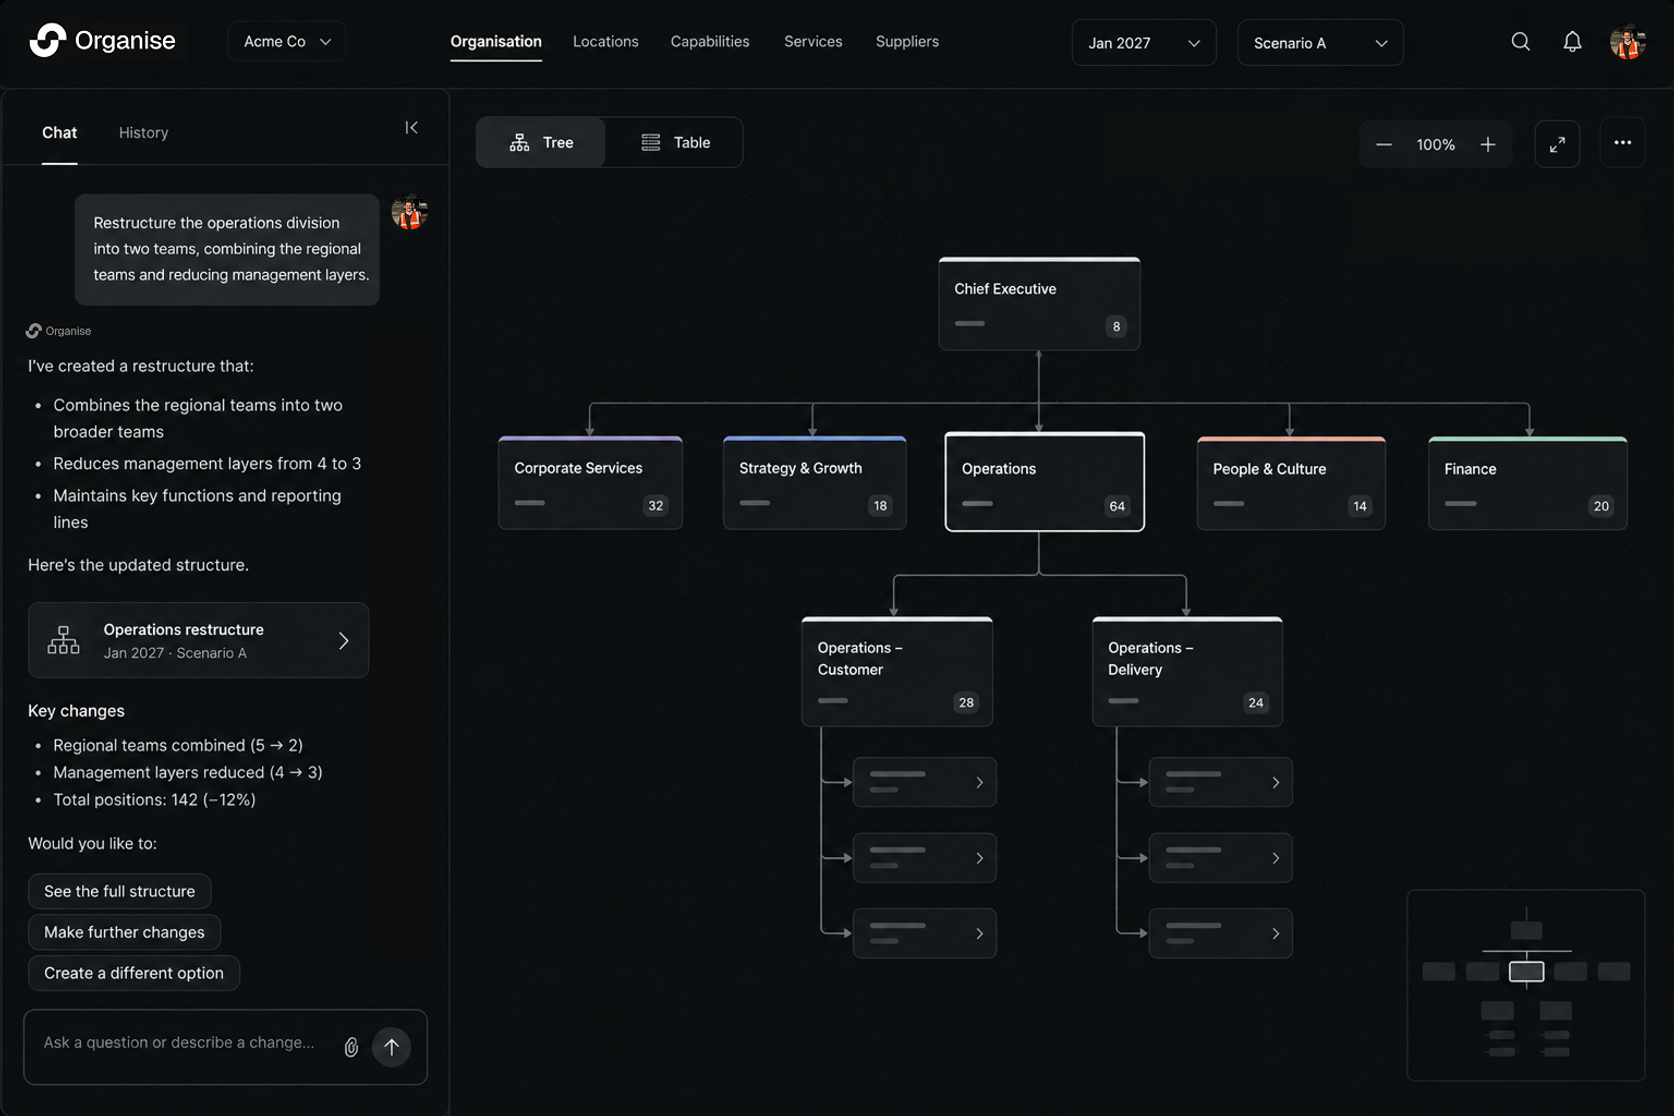Zoom out the tree with minus icon
Screen dimensions: 1674x1116
point(1384,145)
